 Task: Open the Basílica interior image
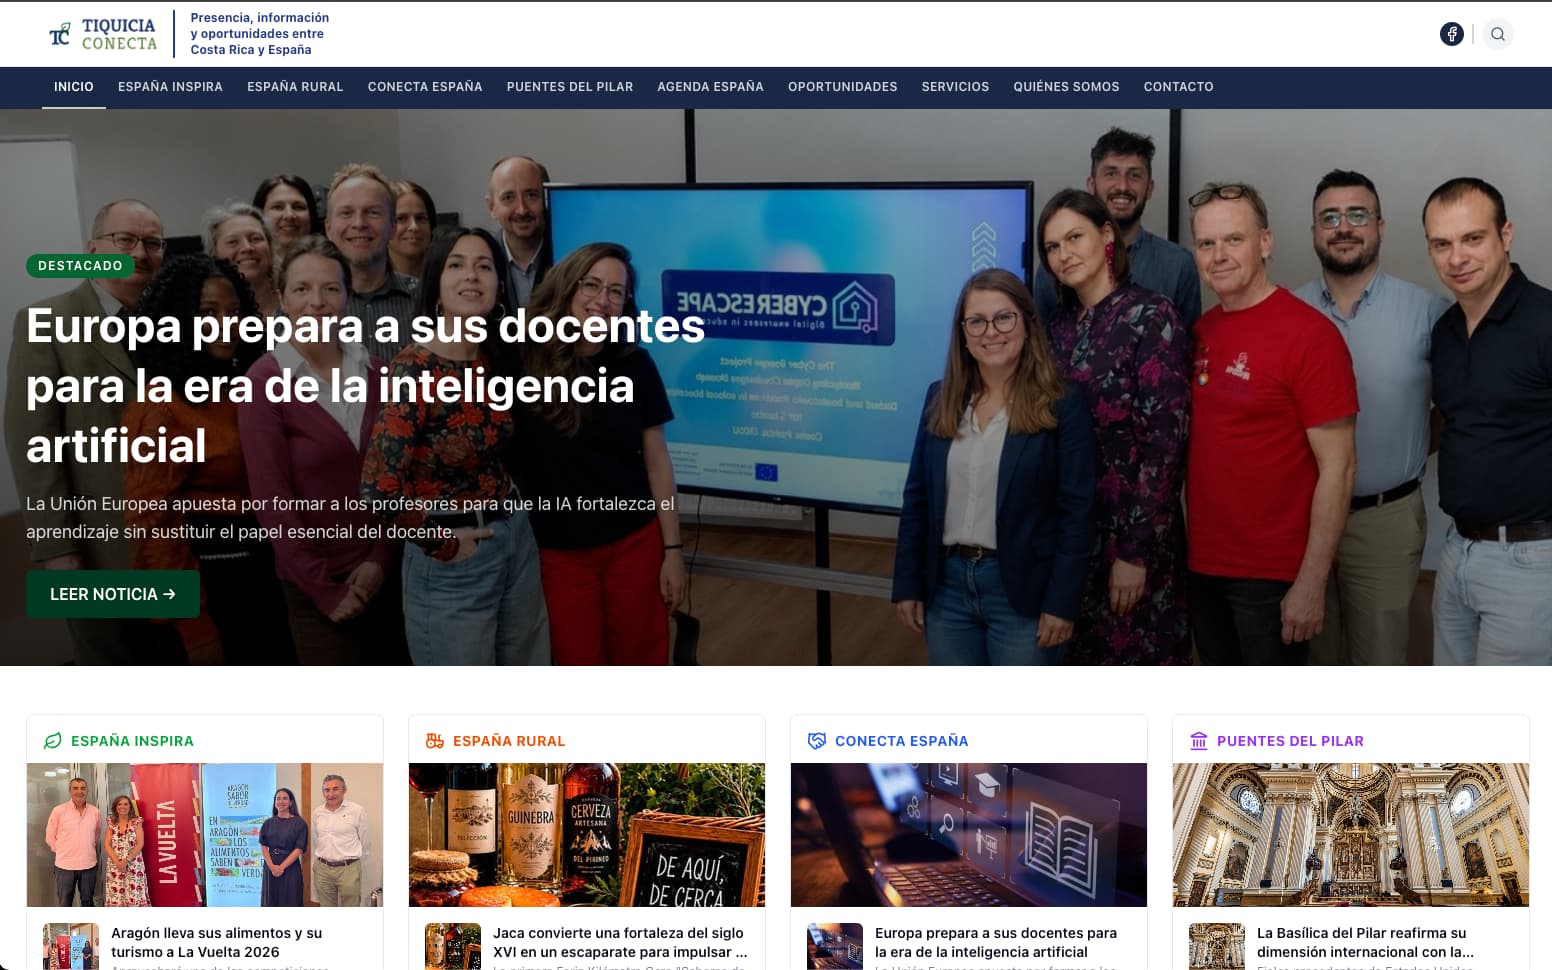pos(1351,835)
